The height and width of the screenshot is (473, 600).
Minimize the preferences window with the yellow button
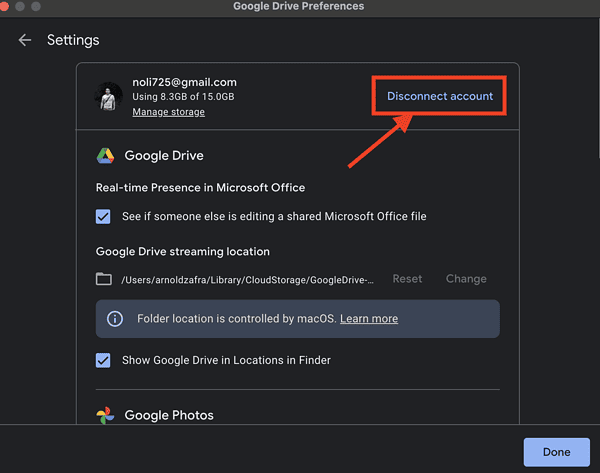(x=22, y=6)
